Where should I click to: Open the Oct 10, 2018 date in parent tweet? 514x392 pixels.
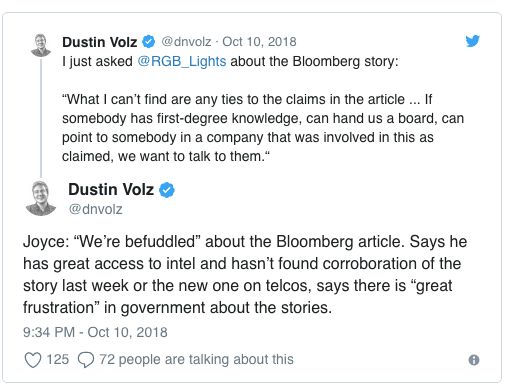tap(259, 42)
